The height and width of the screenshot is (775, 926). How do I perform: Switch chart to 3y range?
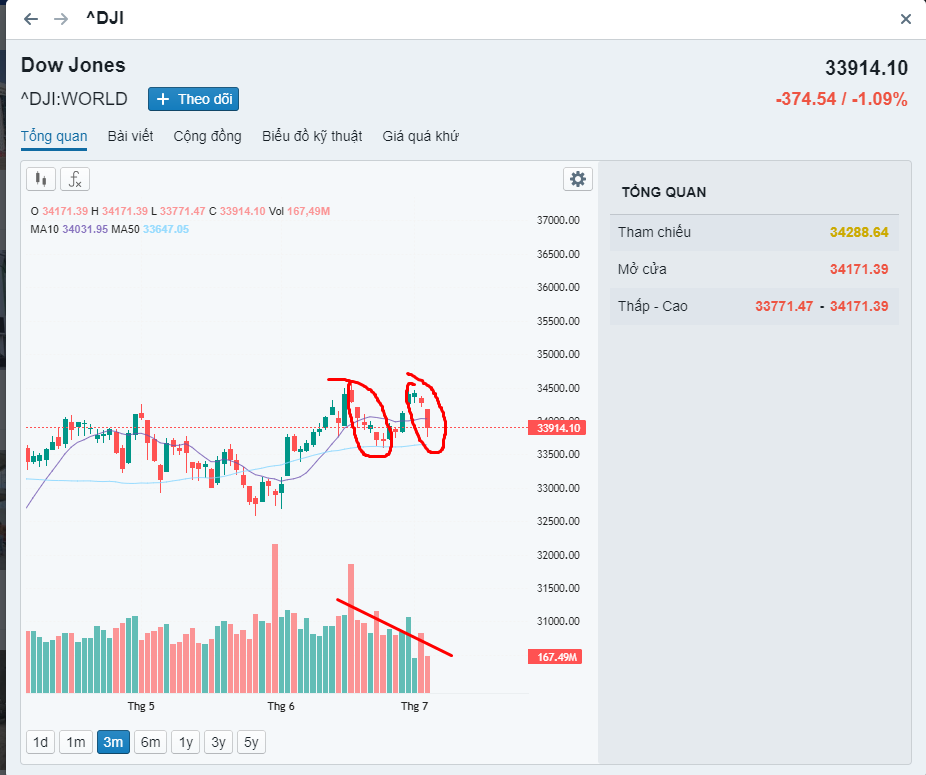tap(218, 742)
